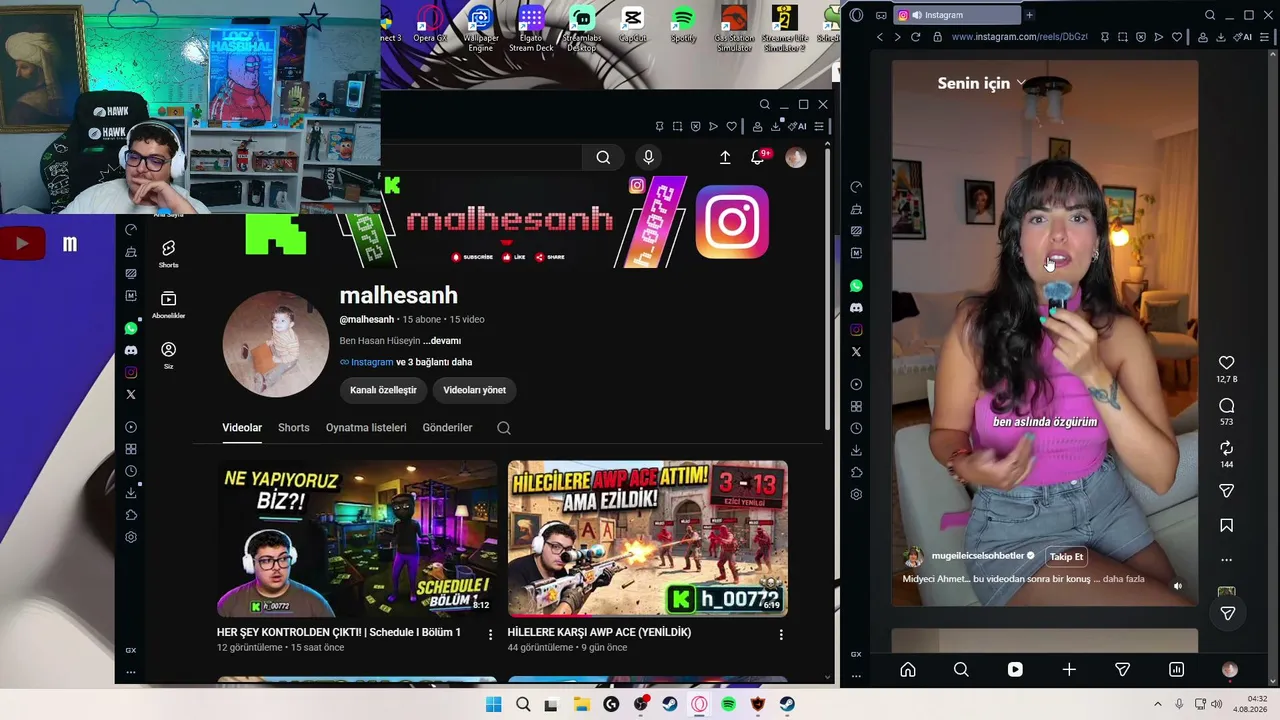Expand reel caption with daha fazla
This screenshot has height=720, width=1280.
coord(1123,579)
